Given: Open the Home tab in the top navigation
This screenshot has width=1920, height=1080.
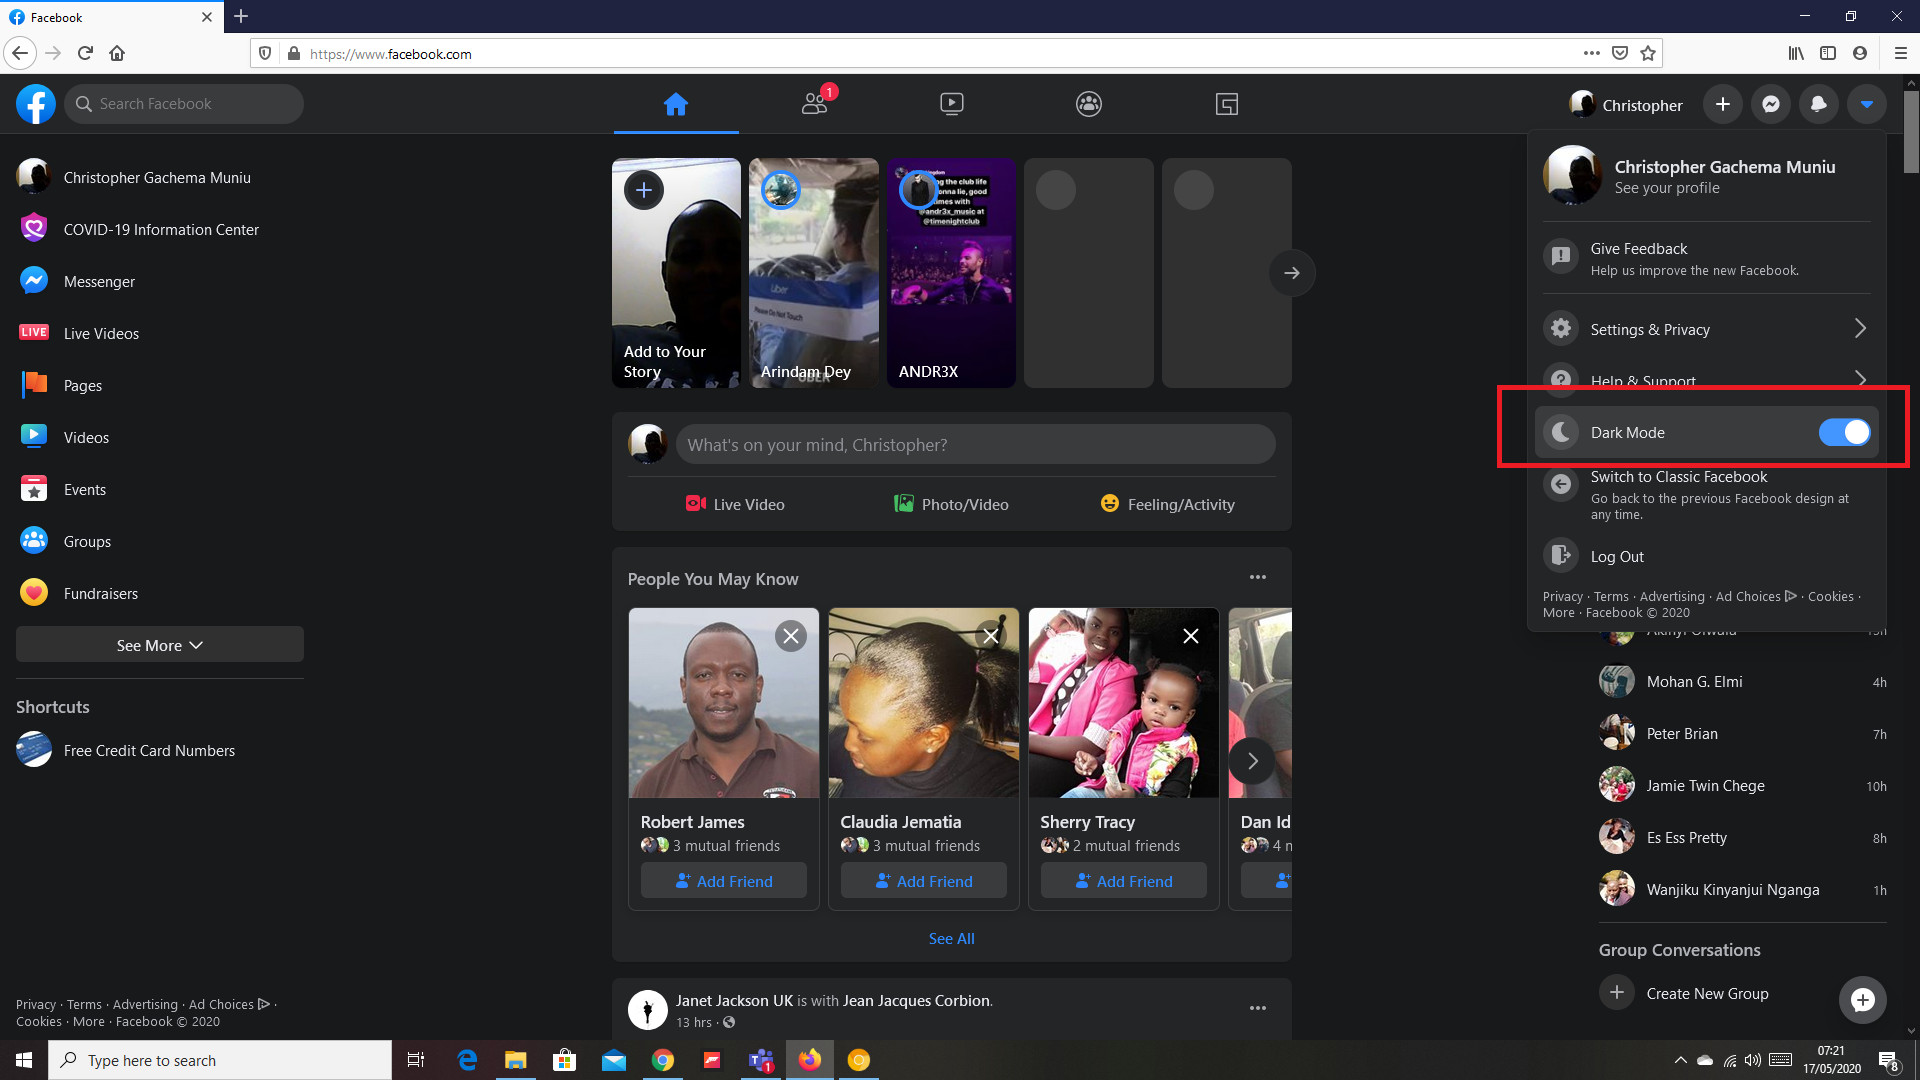Looking at the screenshot, I should pyautogui.click(x=676, y=104).
